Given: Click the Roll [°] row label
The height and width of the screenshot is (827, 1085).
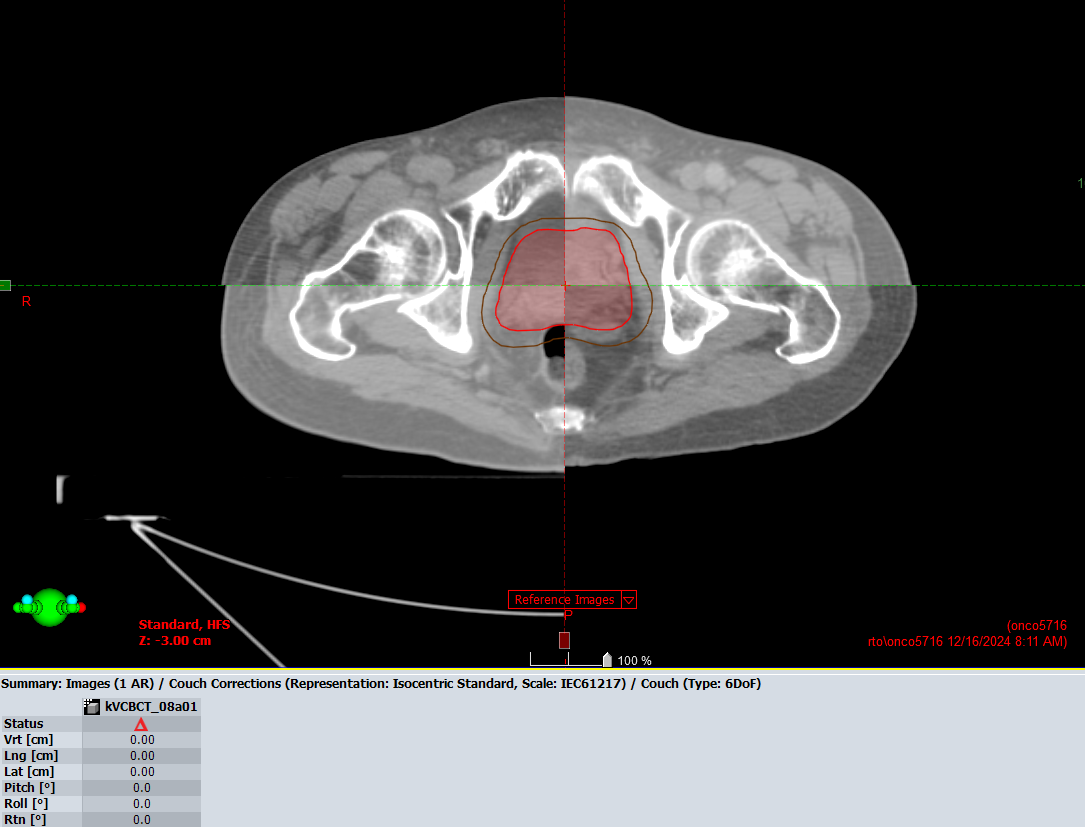Looking at the screenshot, I should pyautogui.click(x=26, y=803).
